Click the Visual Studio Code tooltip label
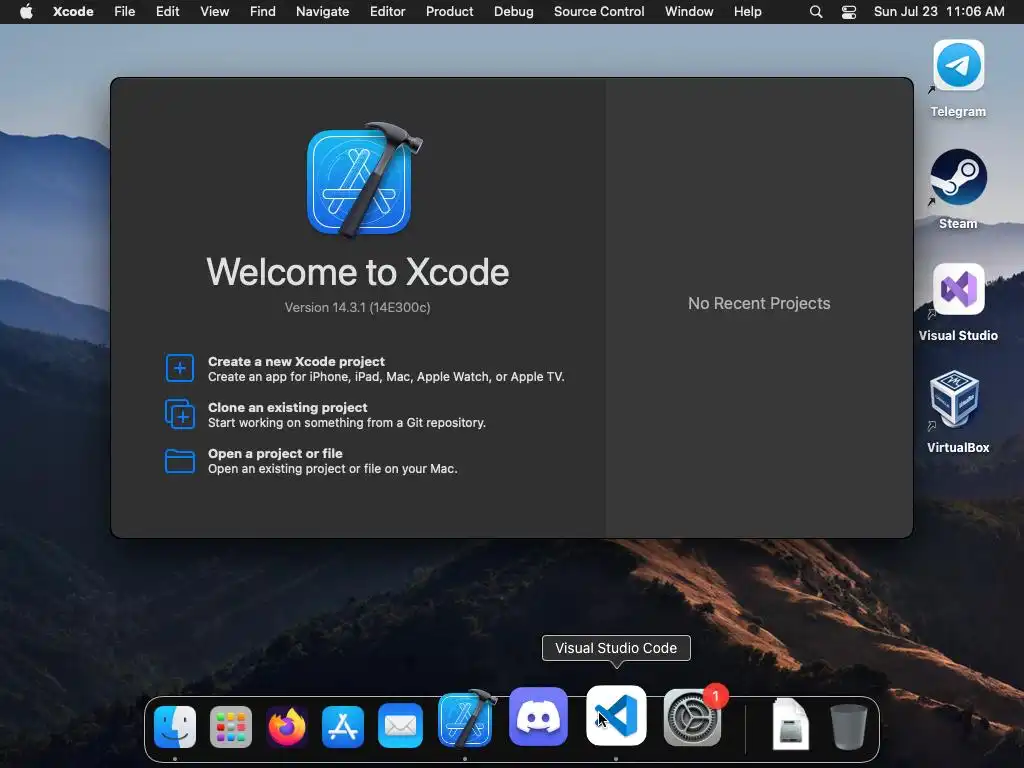 [616, 648]
